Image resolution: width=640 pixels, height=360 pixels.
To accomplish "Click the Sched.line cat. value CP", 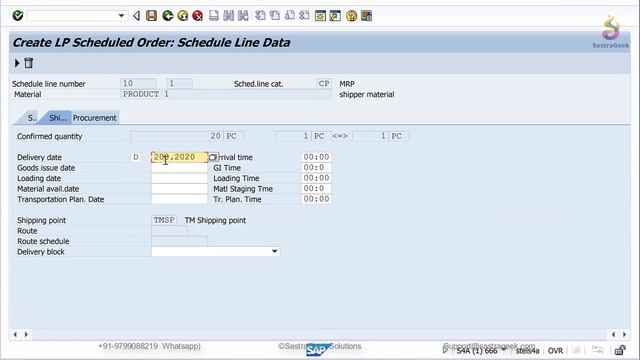I will point(324,84).
